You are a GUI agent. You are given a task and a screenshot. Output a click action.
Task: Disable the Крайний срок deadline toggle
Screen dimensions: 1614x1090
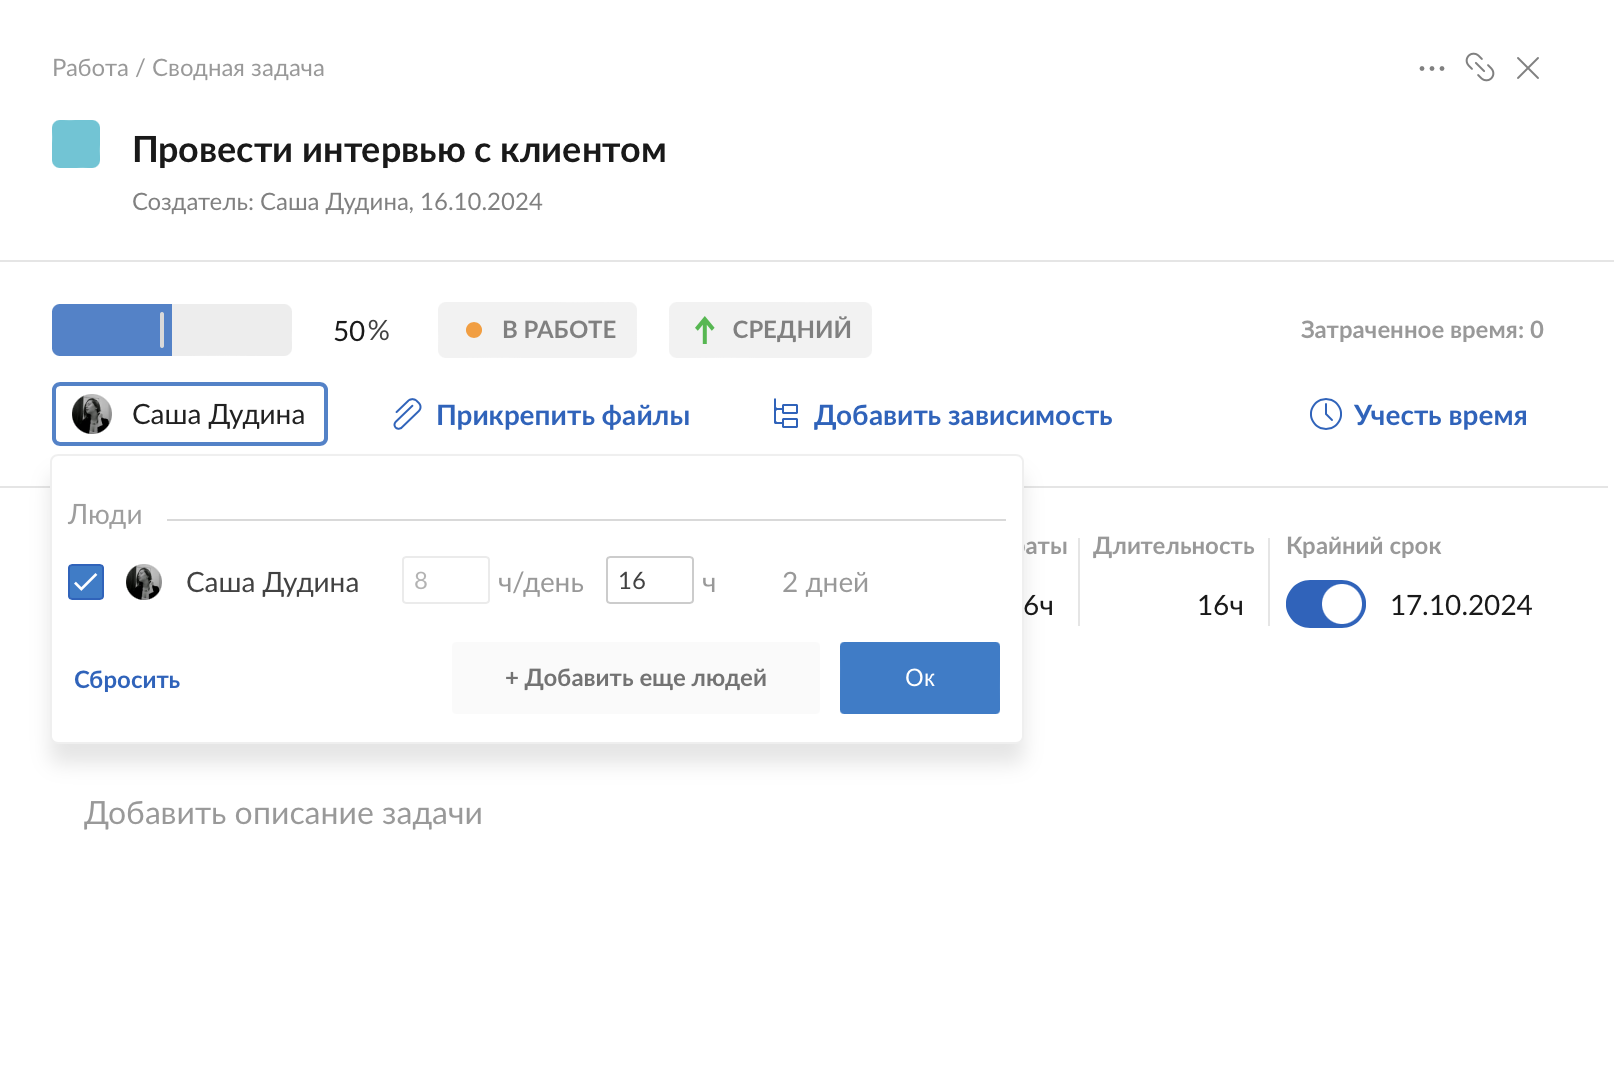1325,604
